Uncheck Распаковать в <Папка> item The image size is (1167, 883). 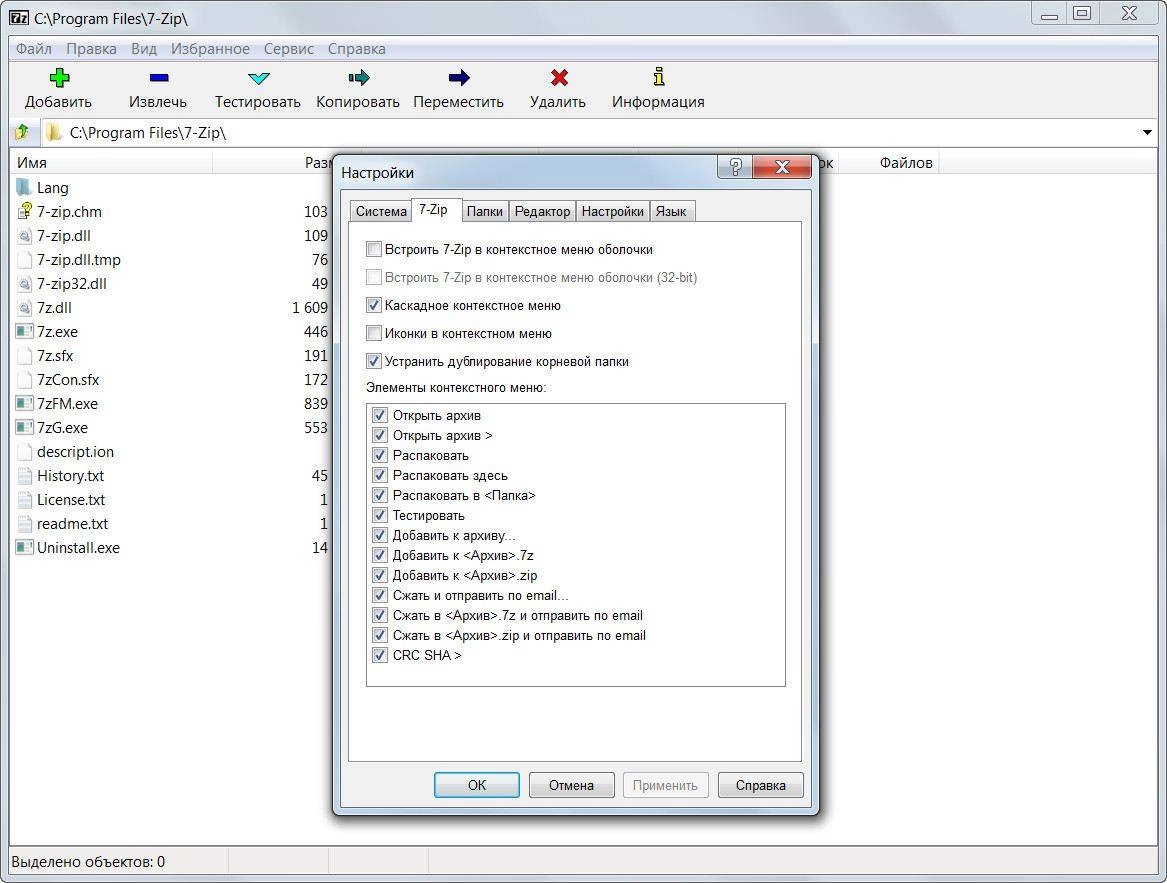point(380,495)
